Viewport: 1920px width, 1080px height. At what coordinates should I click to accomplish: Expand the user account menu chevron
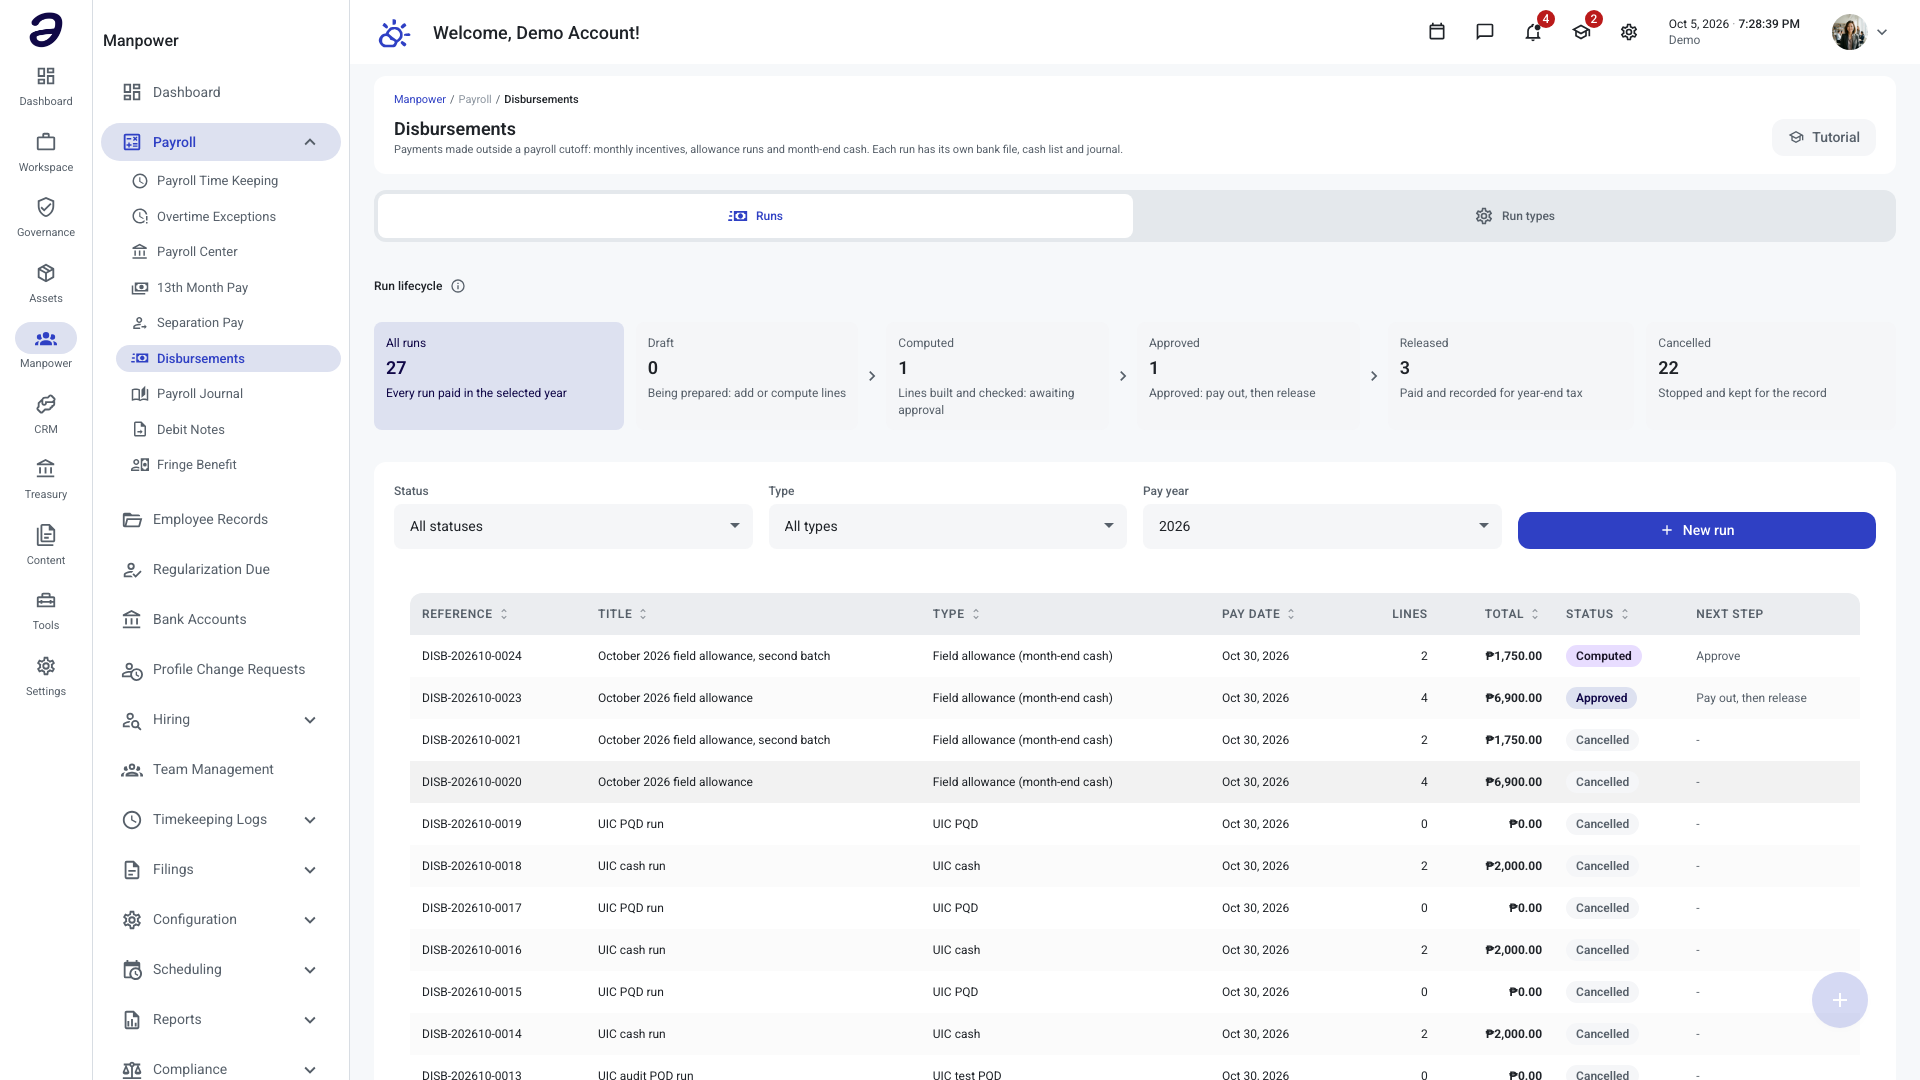1882,32
